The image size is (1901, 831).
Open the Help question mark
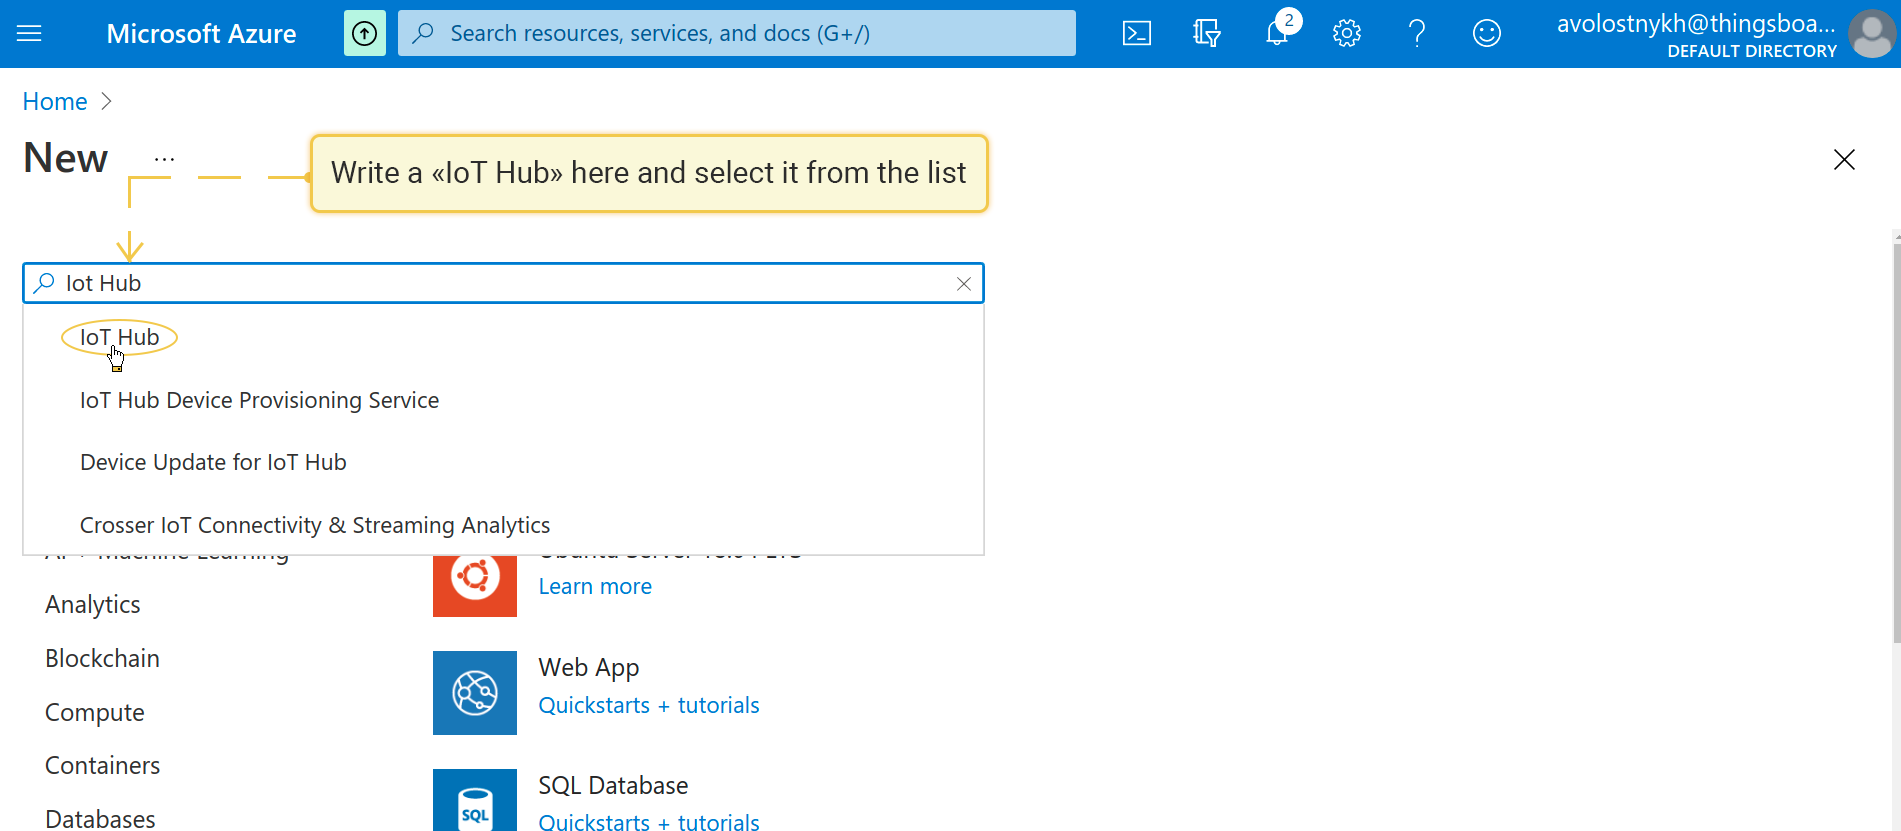point(1417,34)
